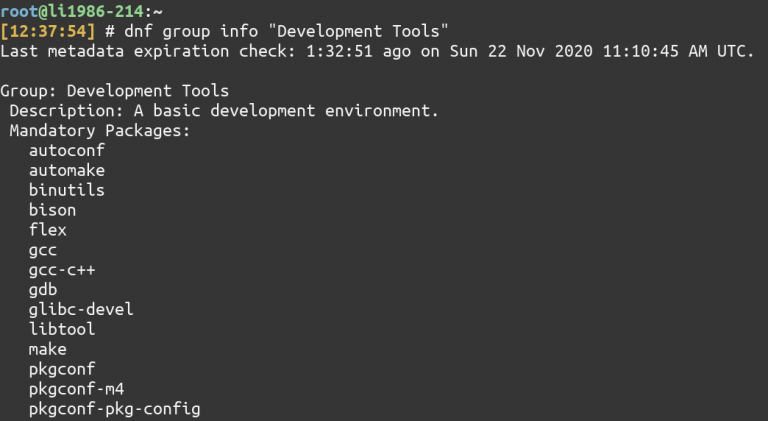The height and width of the screenshot is (421, 768).
Task: Click the root@li1986-214 prompt hostname
Action: [x=72, y=11]
